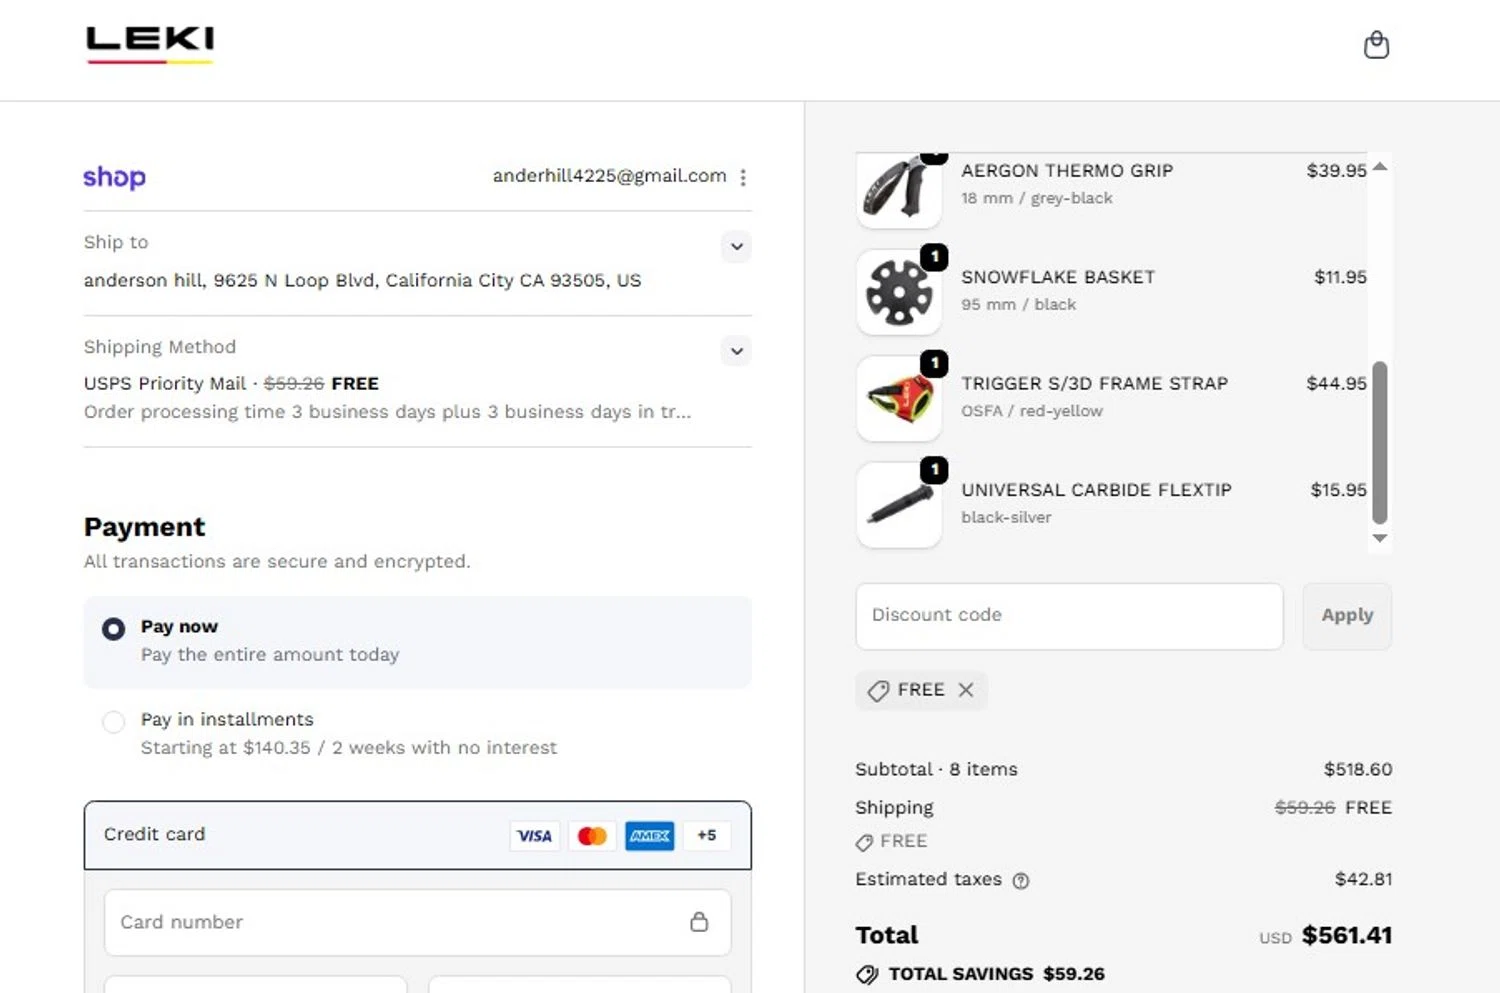1500x993 pixels.
Task: Click quantity badge on Trigger Frame Strap
Action: (x=934, y=364)
